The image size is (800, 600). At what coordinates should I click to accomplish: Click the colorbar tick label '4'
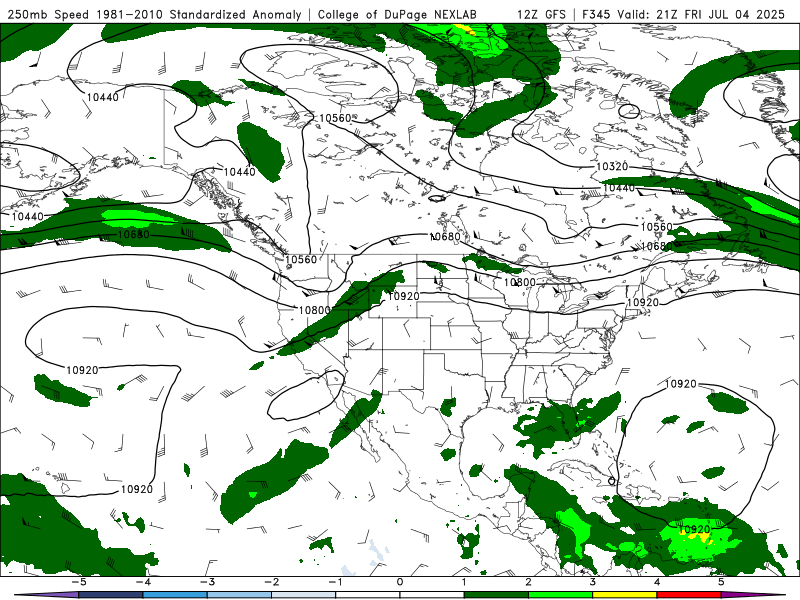click(x=657, y=582)
